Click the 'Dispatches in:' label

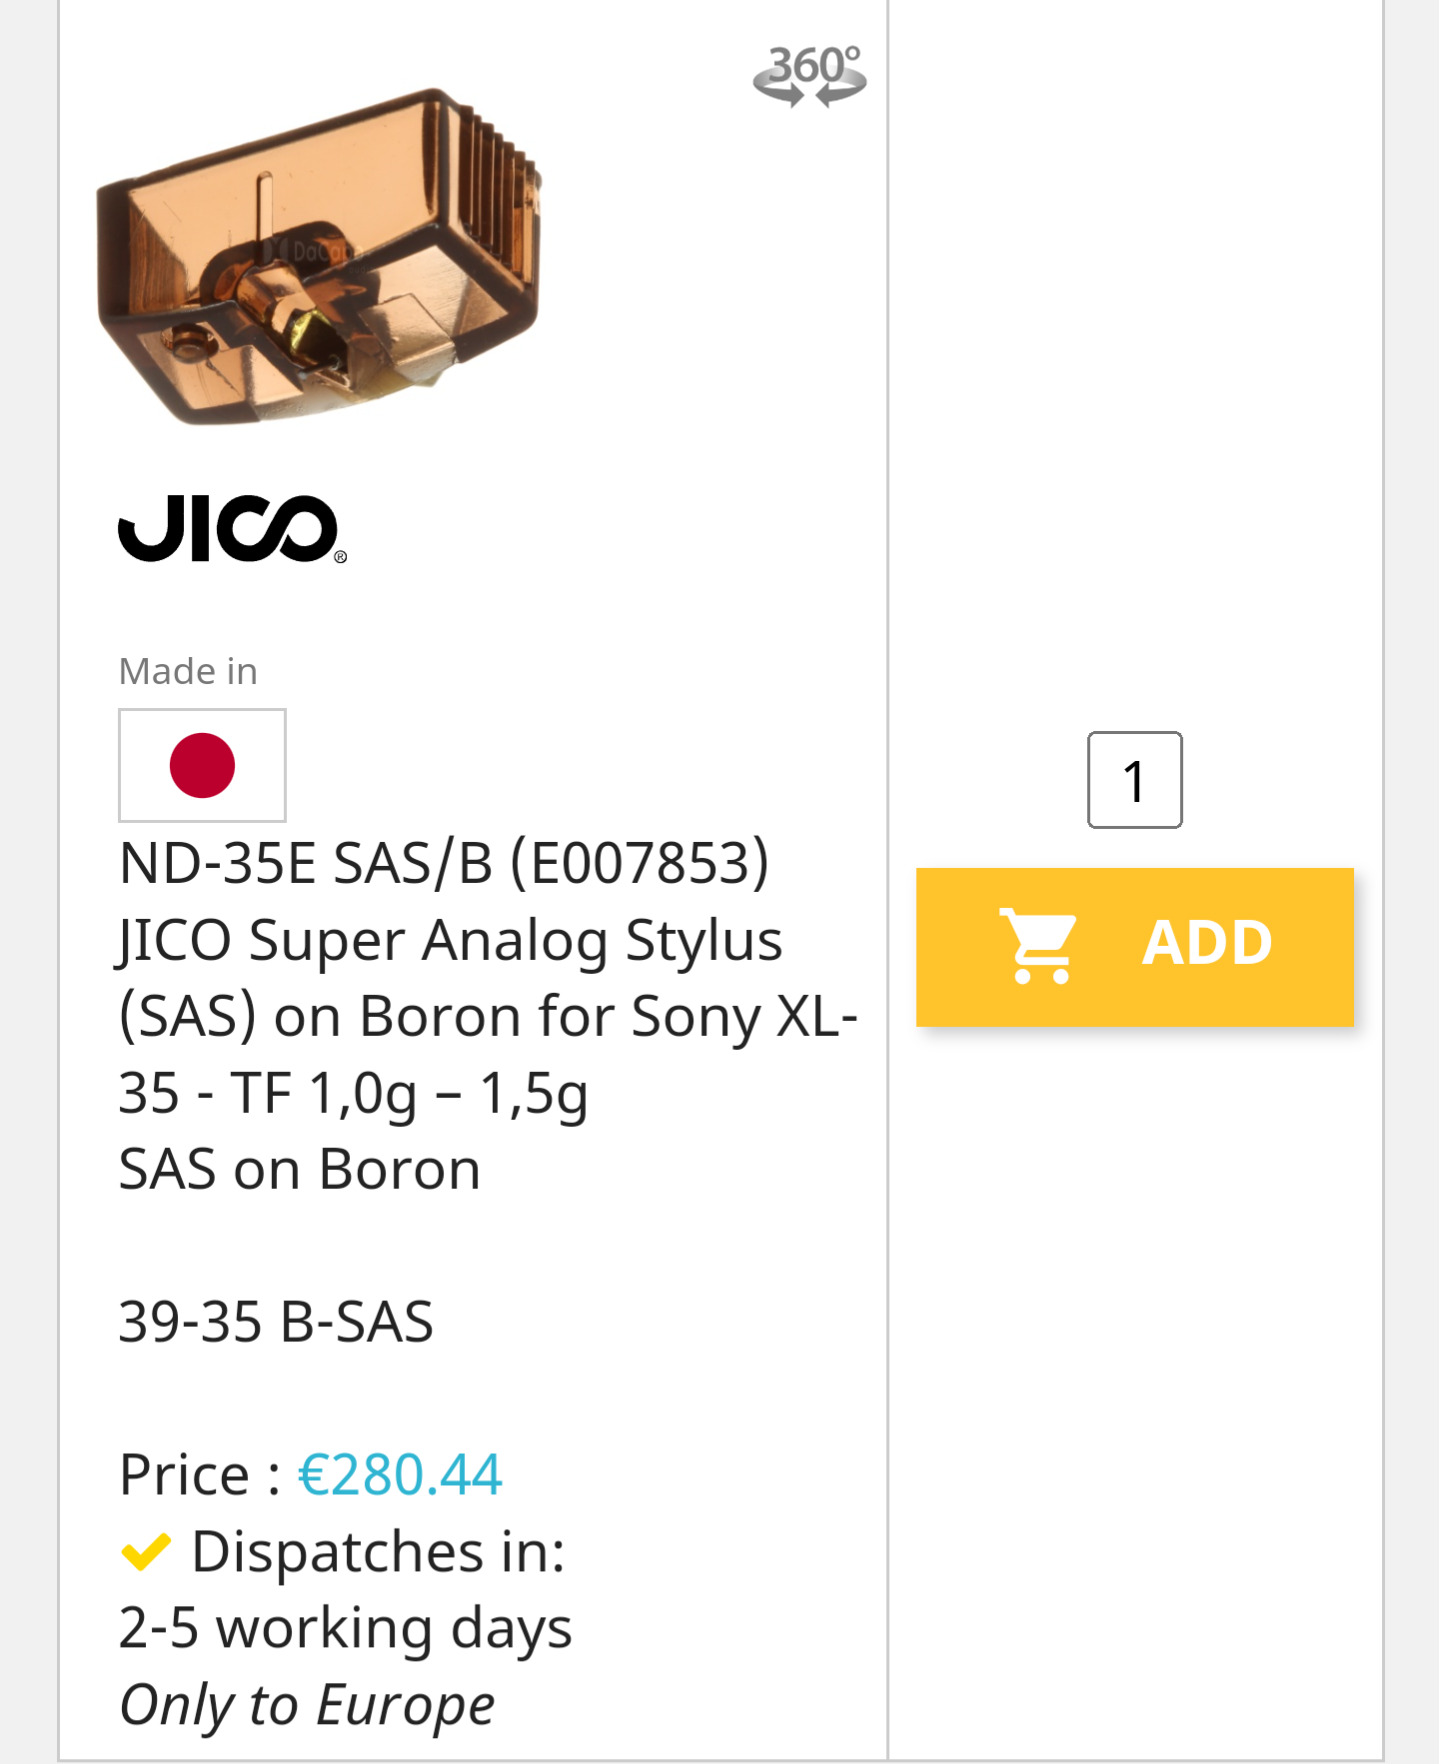tap(378, 1552)
